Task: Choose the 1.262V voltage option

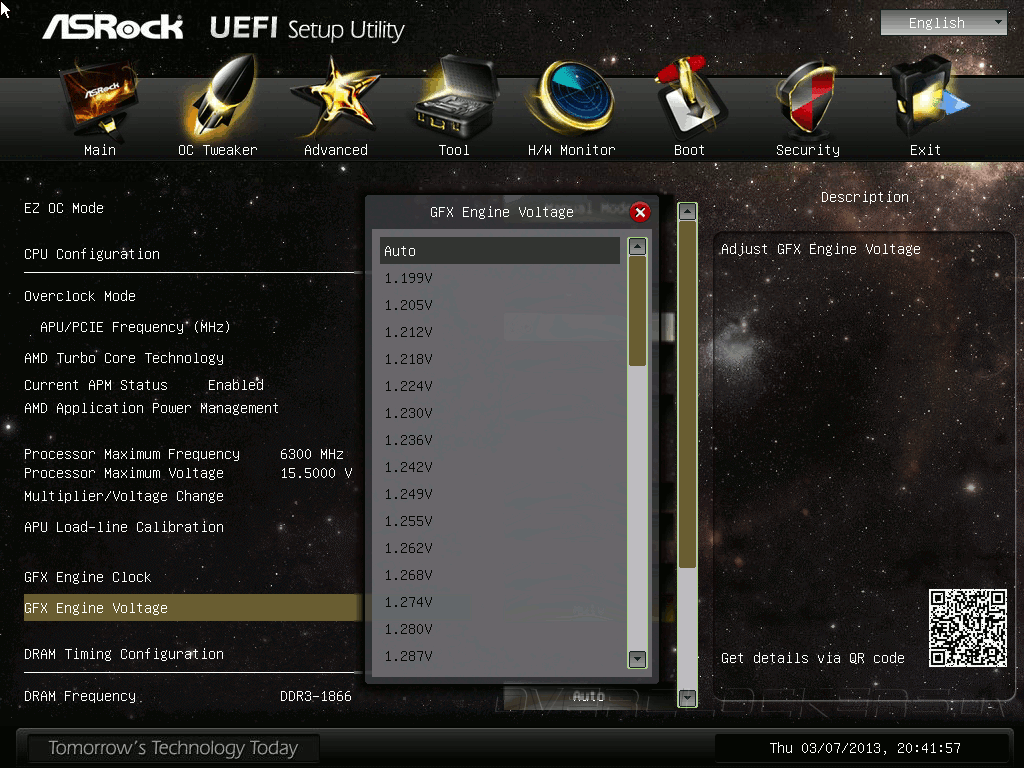Action: click(500, 548)
